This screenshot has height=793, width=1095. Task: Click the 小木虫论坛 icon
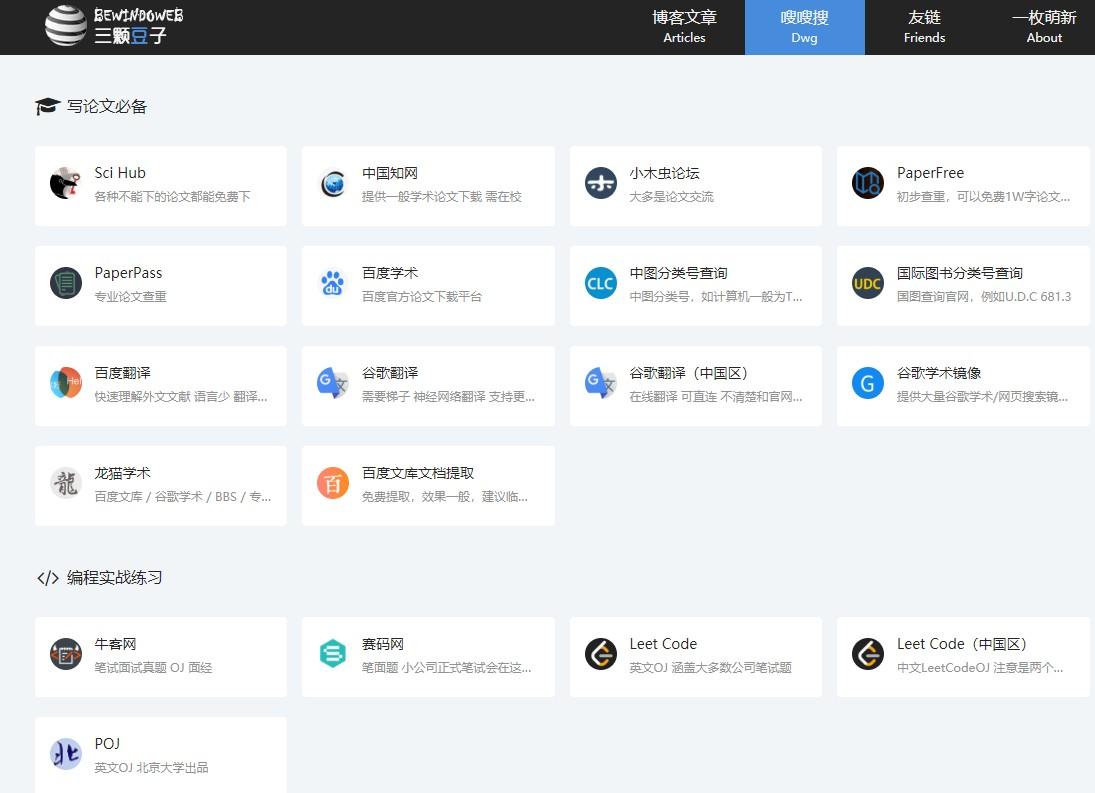click(x=601, y=184)
